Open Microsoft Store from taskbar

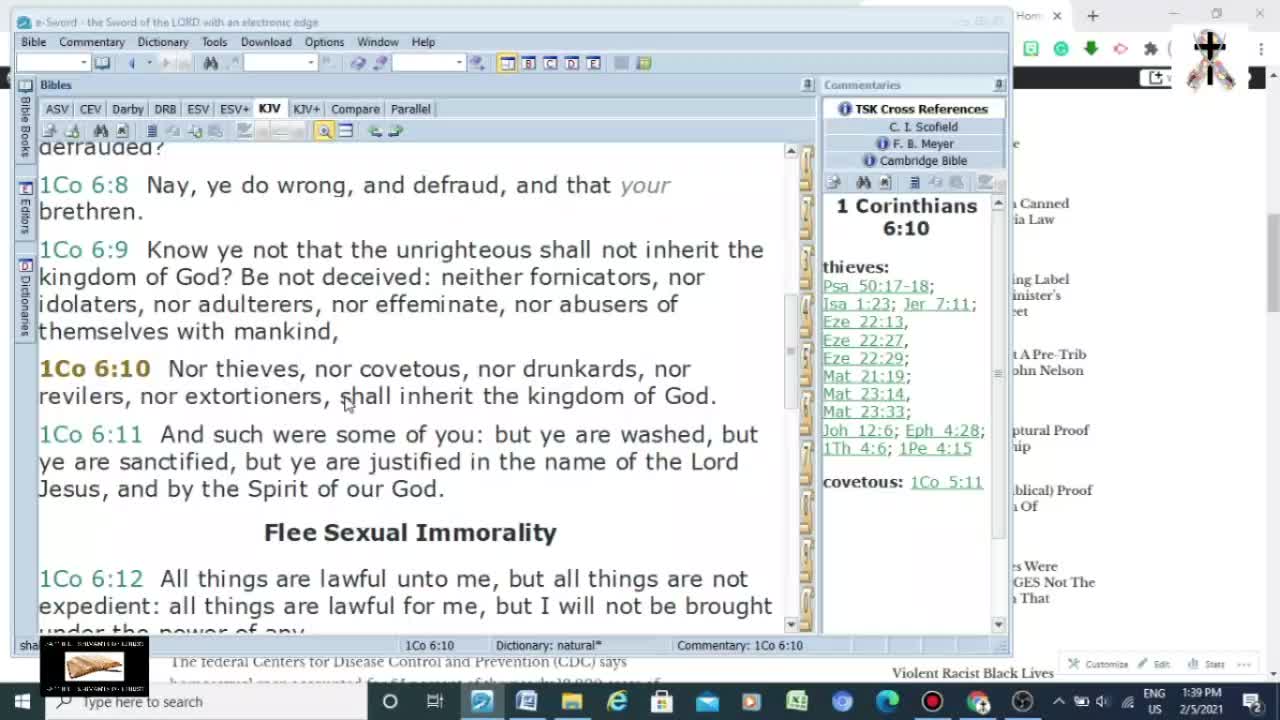(x=662, y=702)
